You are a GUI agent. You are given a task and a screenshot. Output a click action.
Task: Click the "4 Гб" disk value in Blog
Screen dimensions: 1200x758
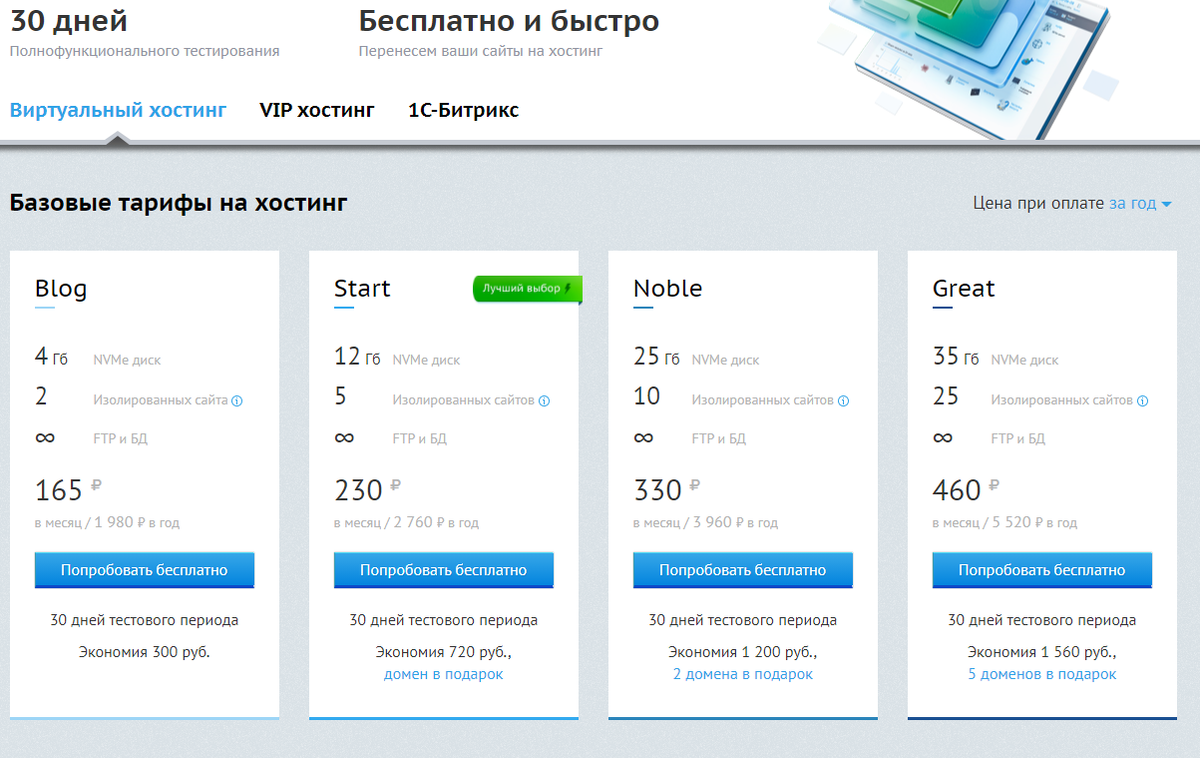[52, 357]
